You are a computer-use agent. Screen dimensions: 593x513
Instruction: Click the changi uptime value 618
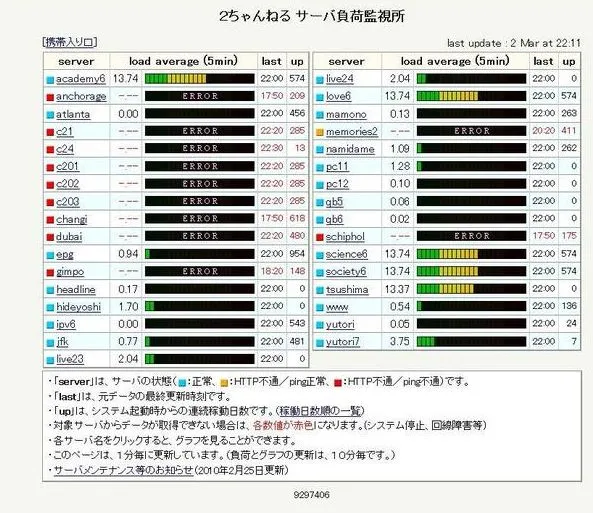click(297, 219)
